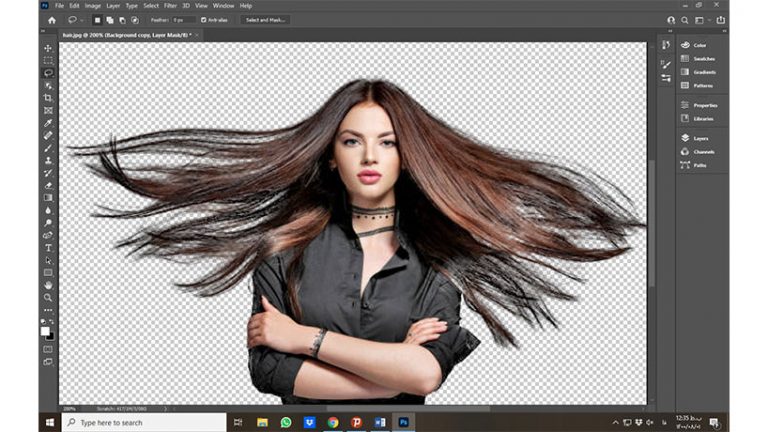Viewport: 768px width, 432px height.
Task: Select the Path Selection tool
Action: 48,261
